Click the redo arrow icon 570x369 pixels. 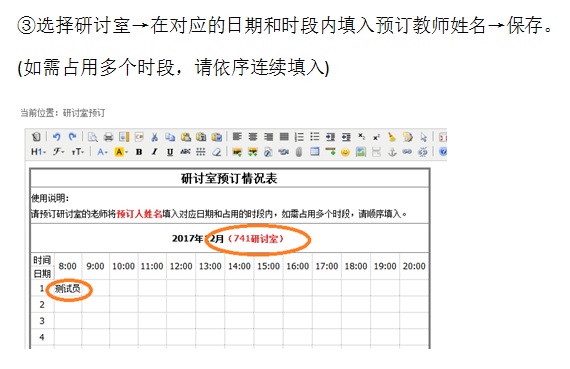[x=72, y=137]
